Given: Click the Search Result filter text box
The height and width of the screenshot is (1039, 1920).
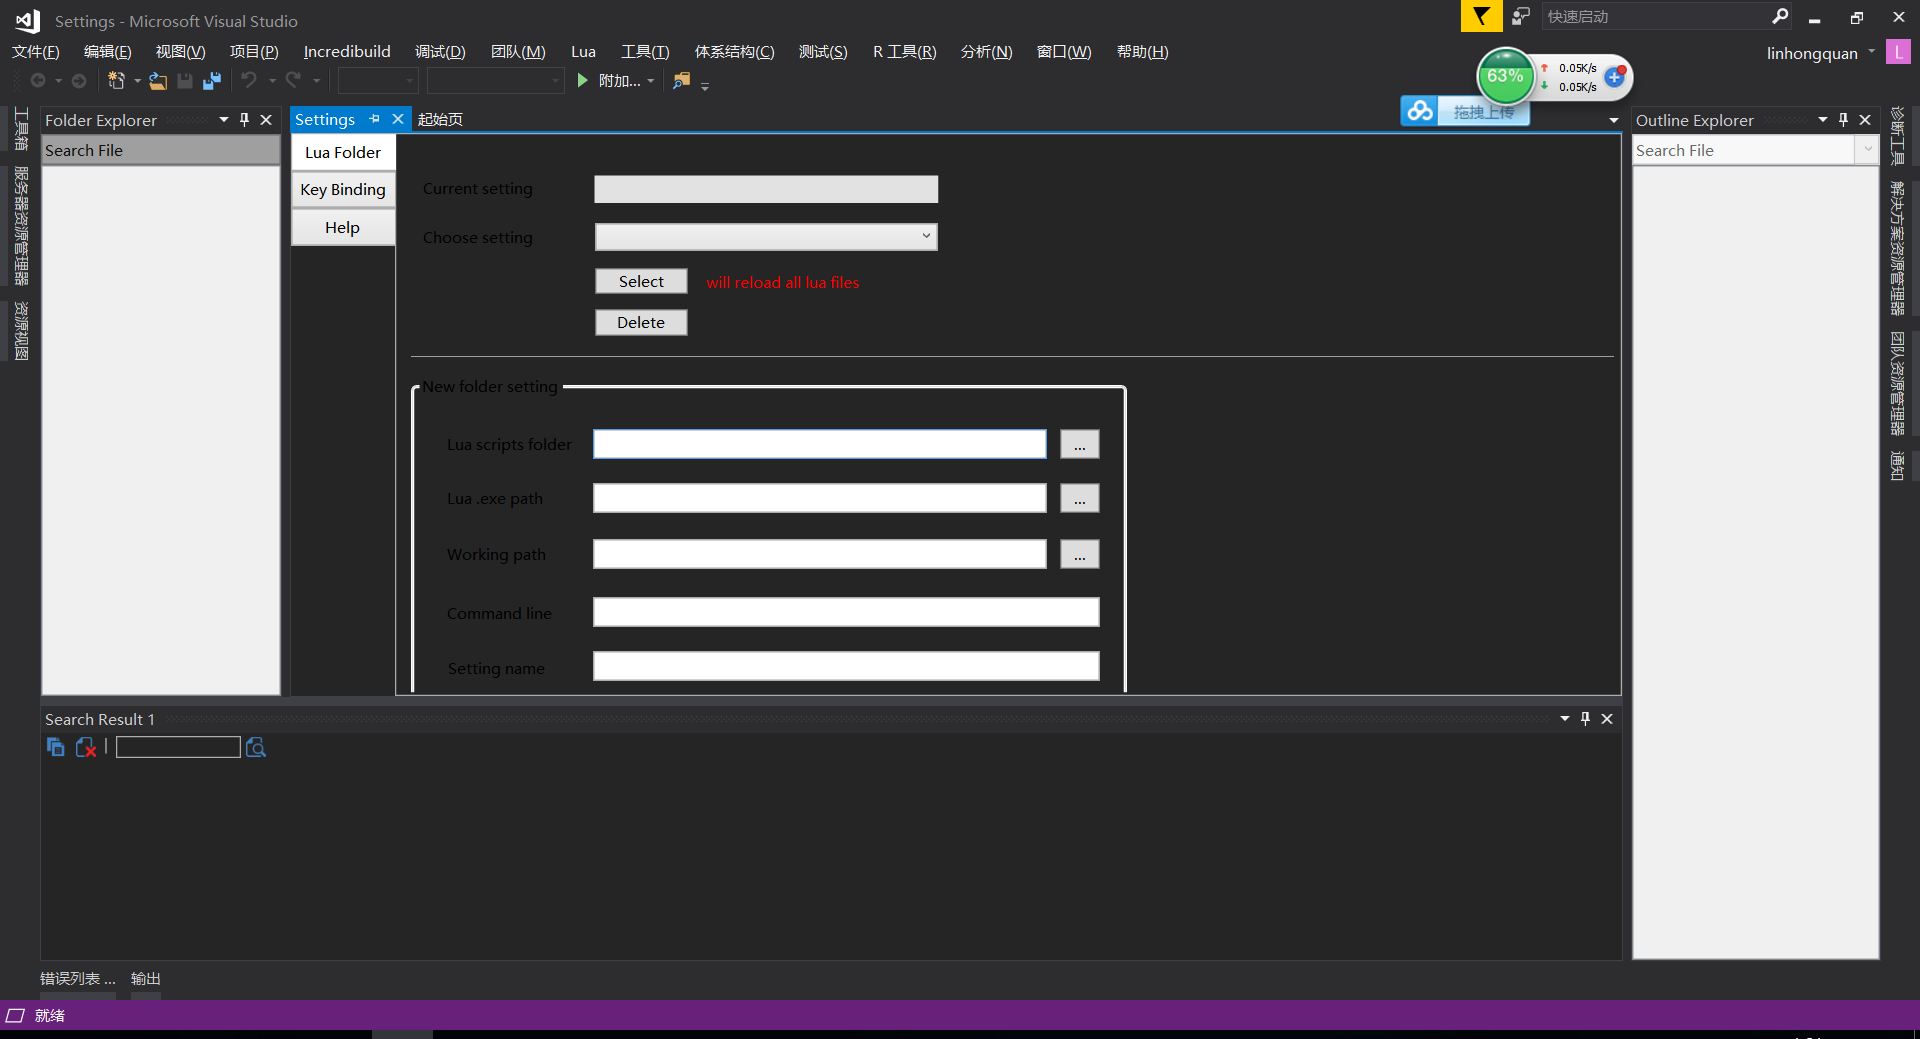Looking at the screenshot, I should (178, 747).
